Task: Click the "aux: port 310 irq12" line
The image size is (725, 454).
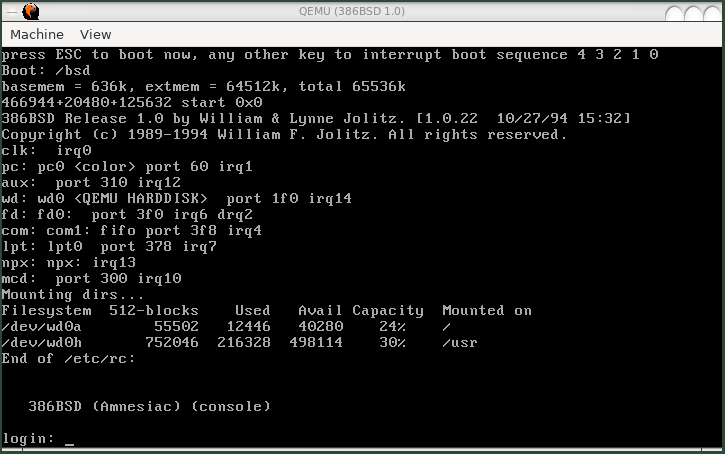Action: coord(91,183)
